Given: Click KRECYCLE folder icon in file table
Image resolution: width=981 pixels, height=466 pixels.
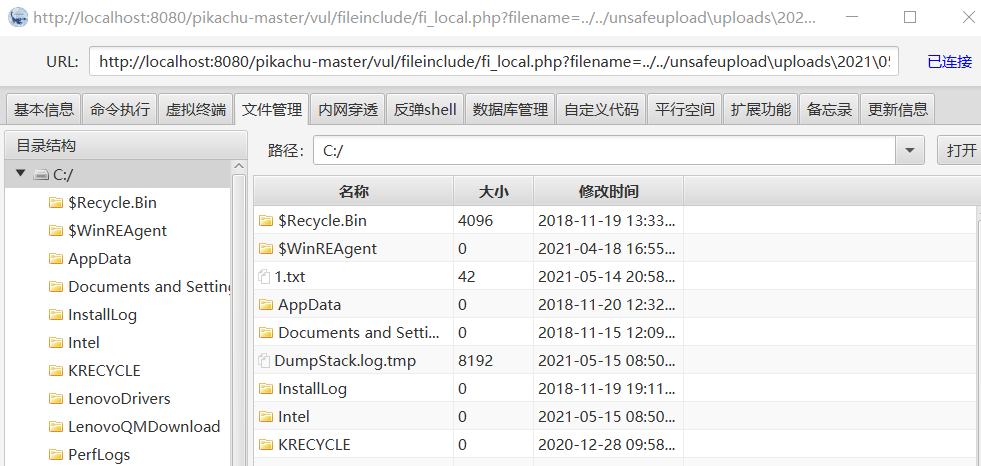Looking at the screenshot, I should [267, 444].
